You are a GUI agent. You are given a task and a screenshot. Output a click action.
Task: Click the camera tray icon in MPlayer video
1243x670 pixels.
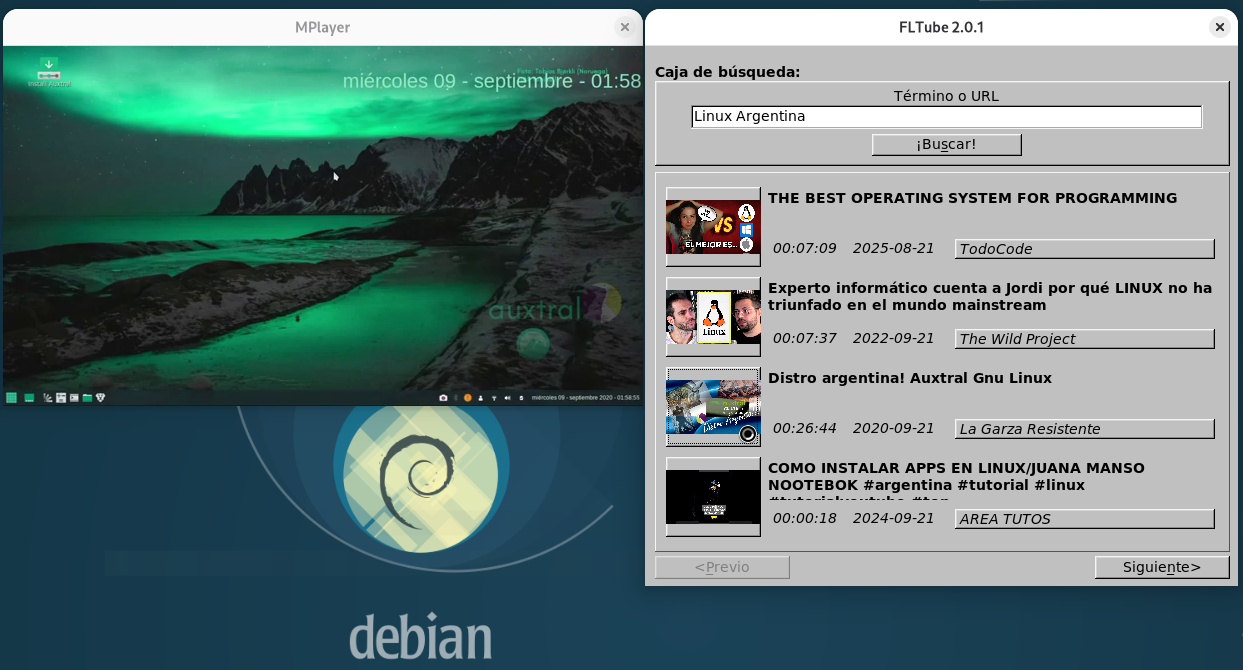(443, 397)
